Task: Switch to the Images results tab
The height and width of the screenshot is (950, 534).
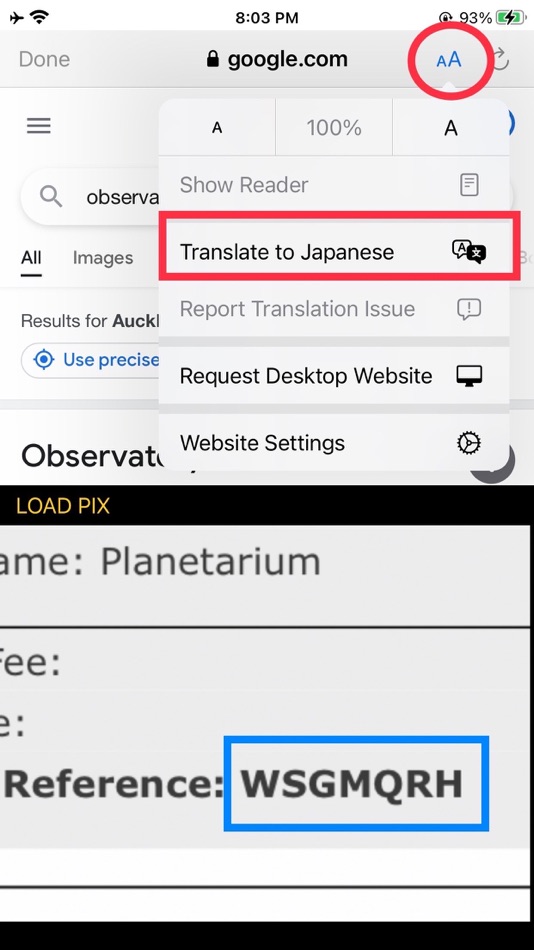Action: (x=102, y=258)
